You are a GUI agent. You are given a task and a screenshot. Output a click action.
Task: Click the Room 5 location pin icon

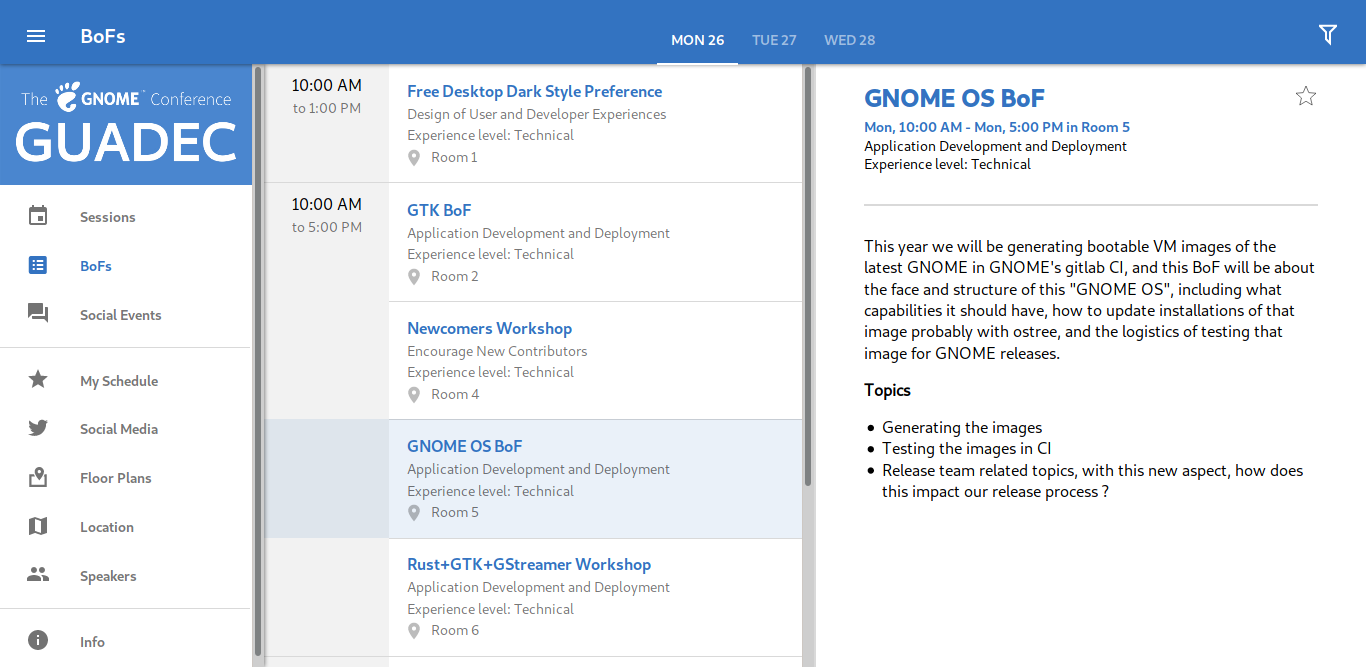point(414,512)
